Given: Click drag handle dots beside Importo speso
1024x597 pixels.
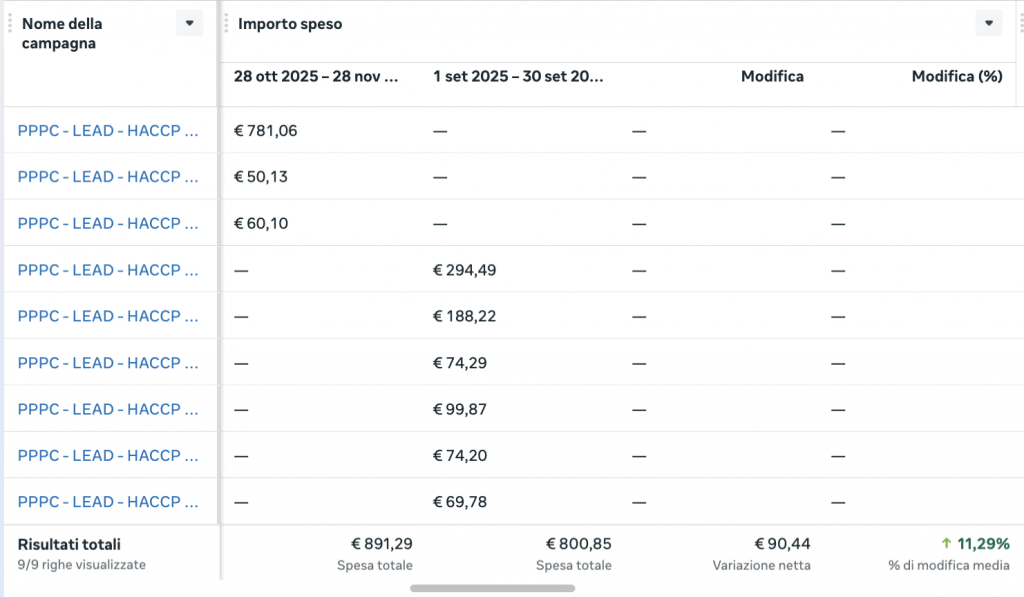Looking at the screenshot, I should (227, 23).
